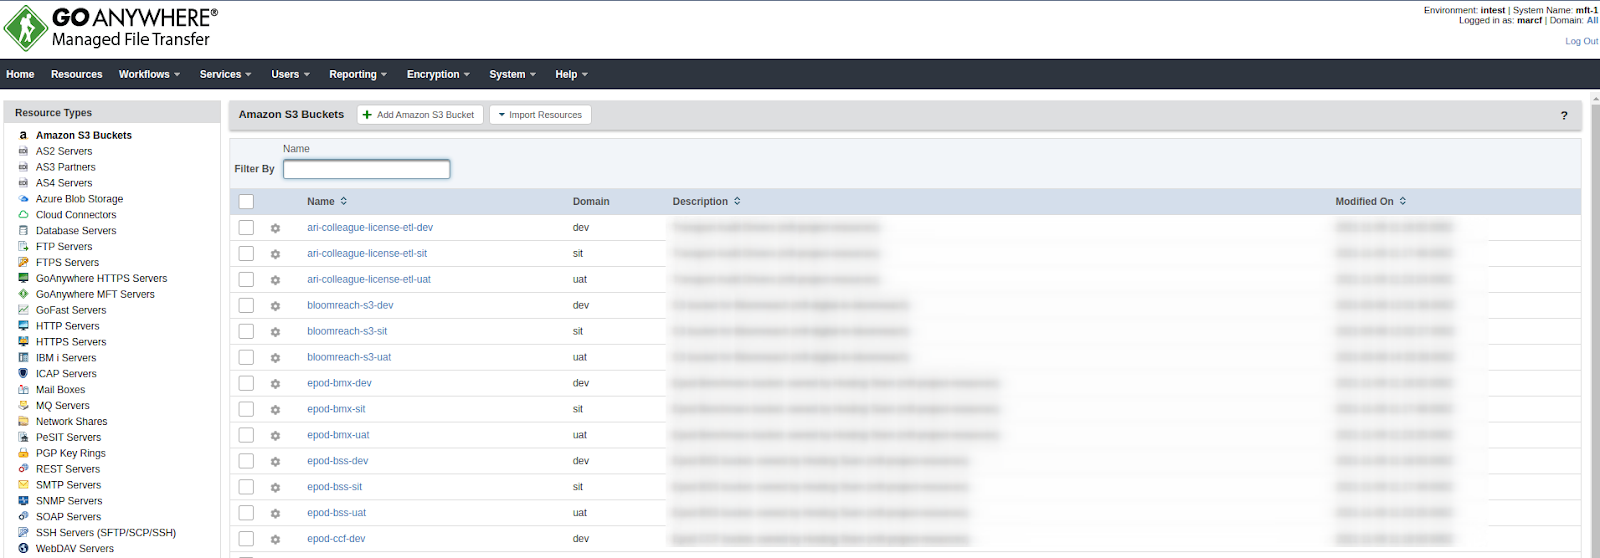Click the PGP Key Rings icon
Viewport: 1600px width, 558px height.
pos(23,453)
